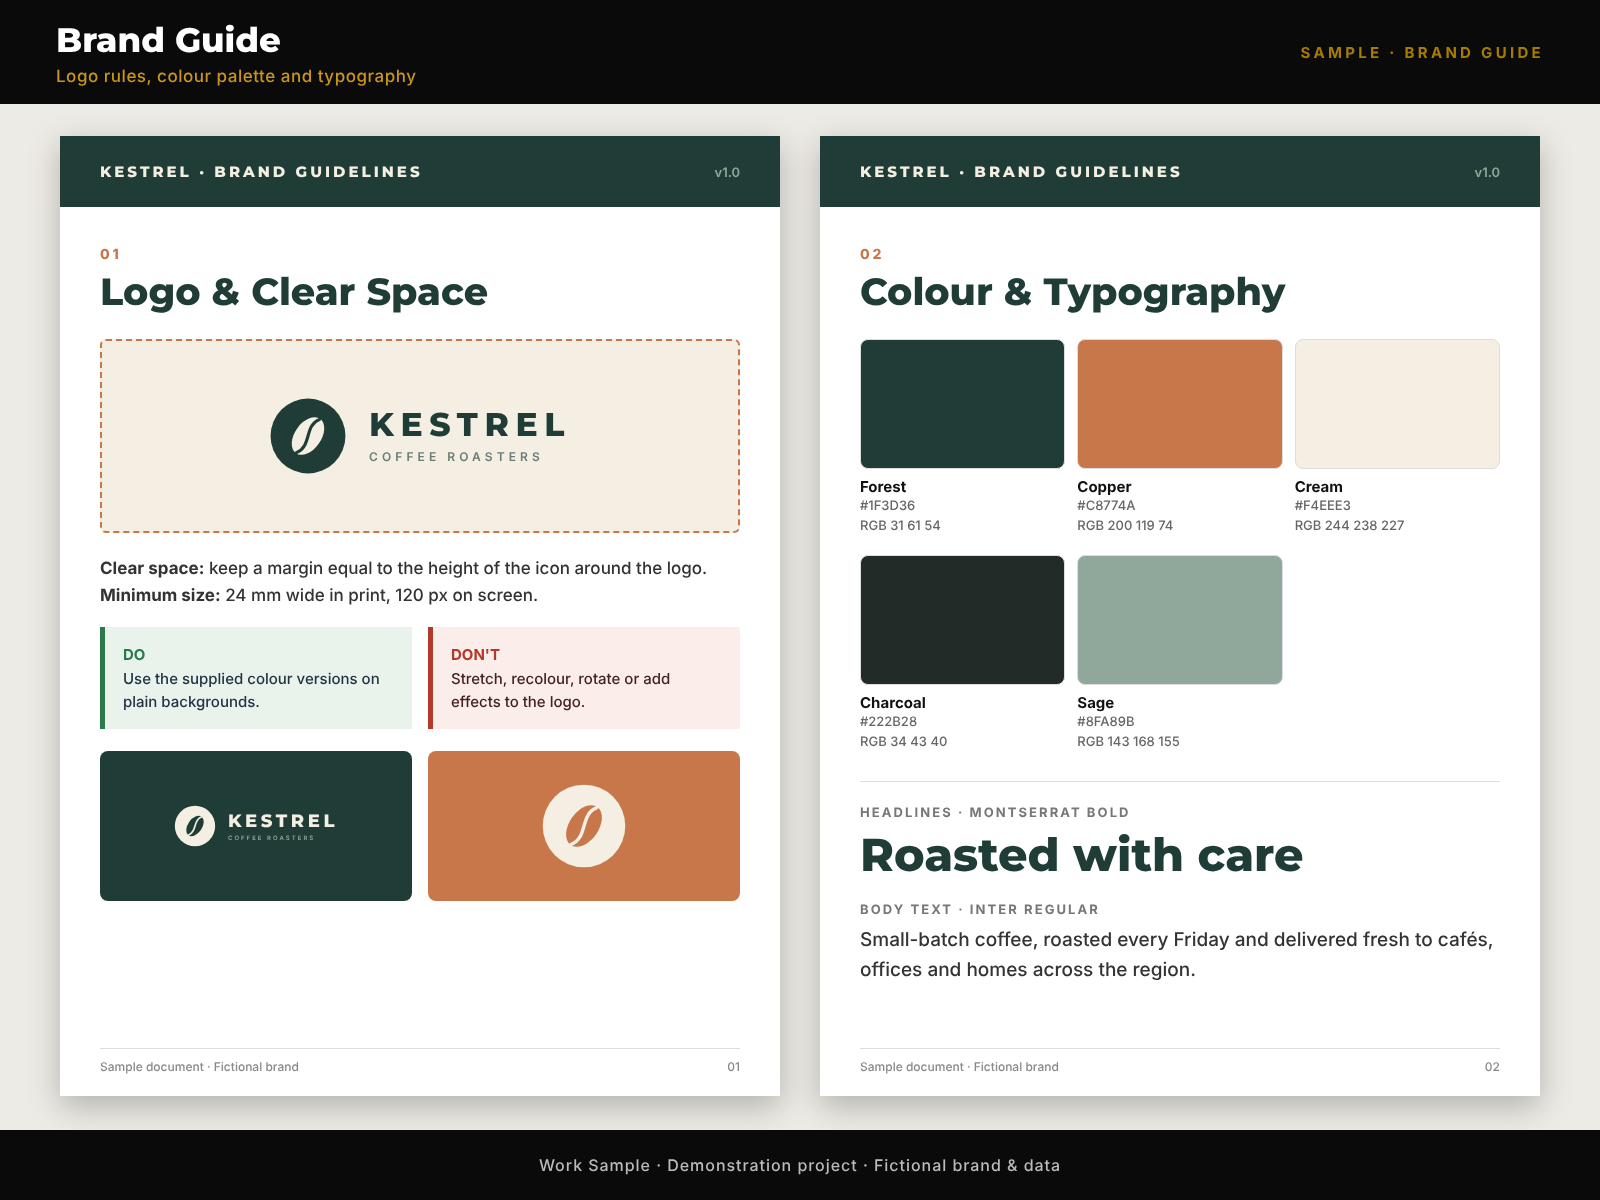Click 'RGB 34 43 40' value
Image resolution: width=1600 pixels, height=1200 pixels.
coord(903,742)
